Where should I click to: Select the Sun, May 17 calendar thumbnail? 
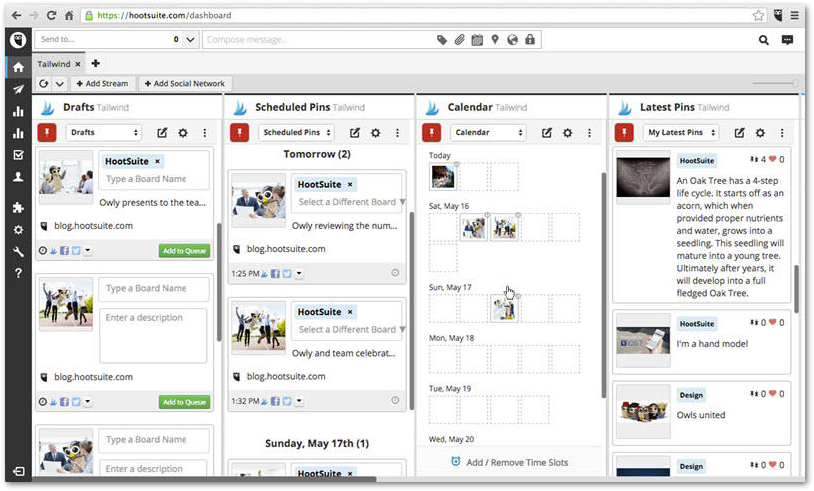click(504, 309)
